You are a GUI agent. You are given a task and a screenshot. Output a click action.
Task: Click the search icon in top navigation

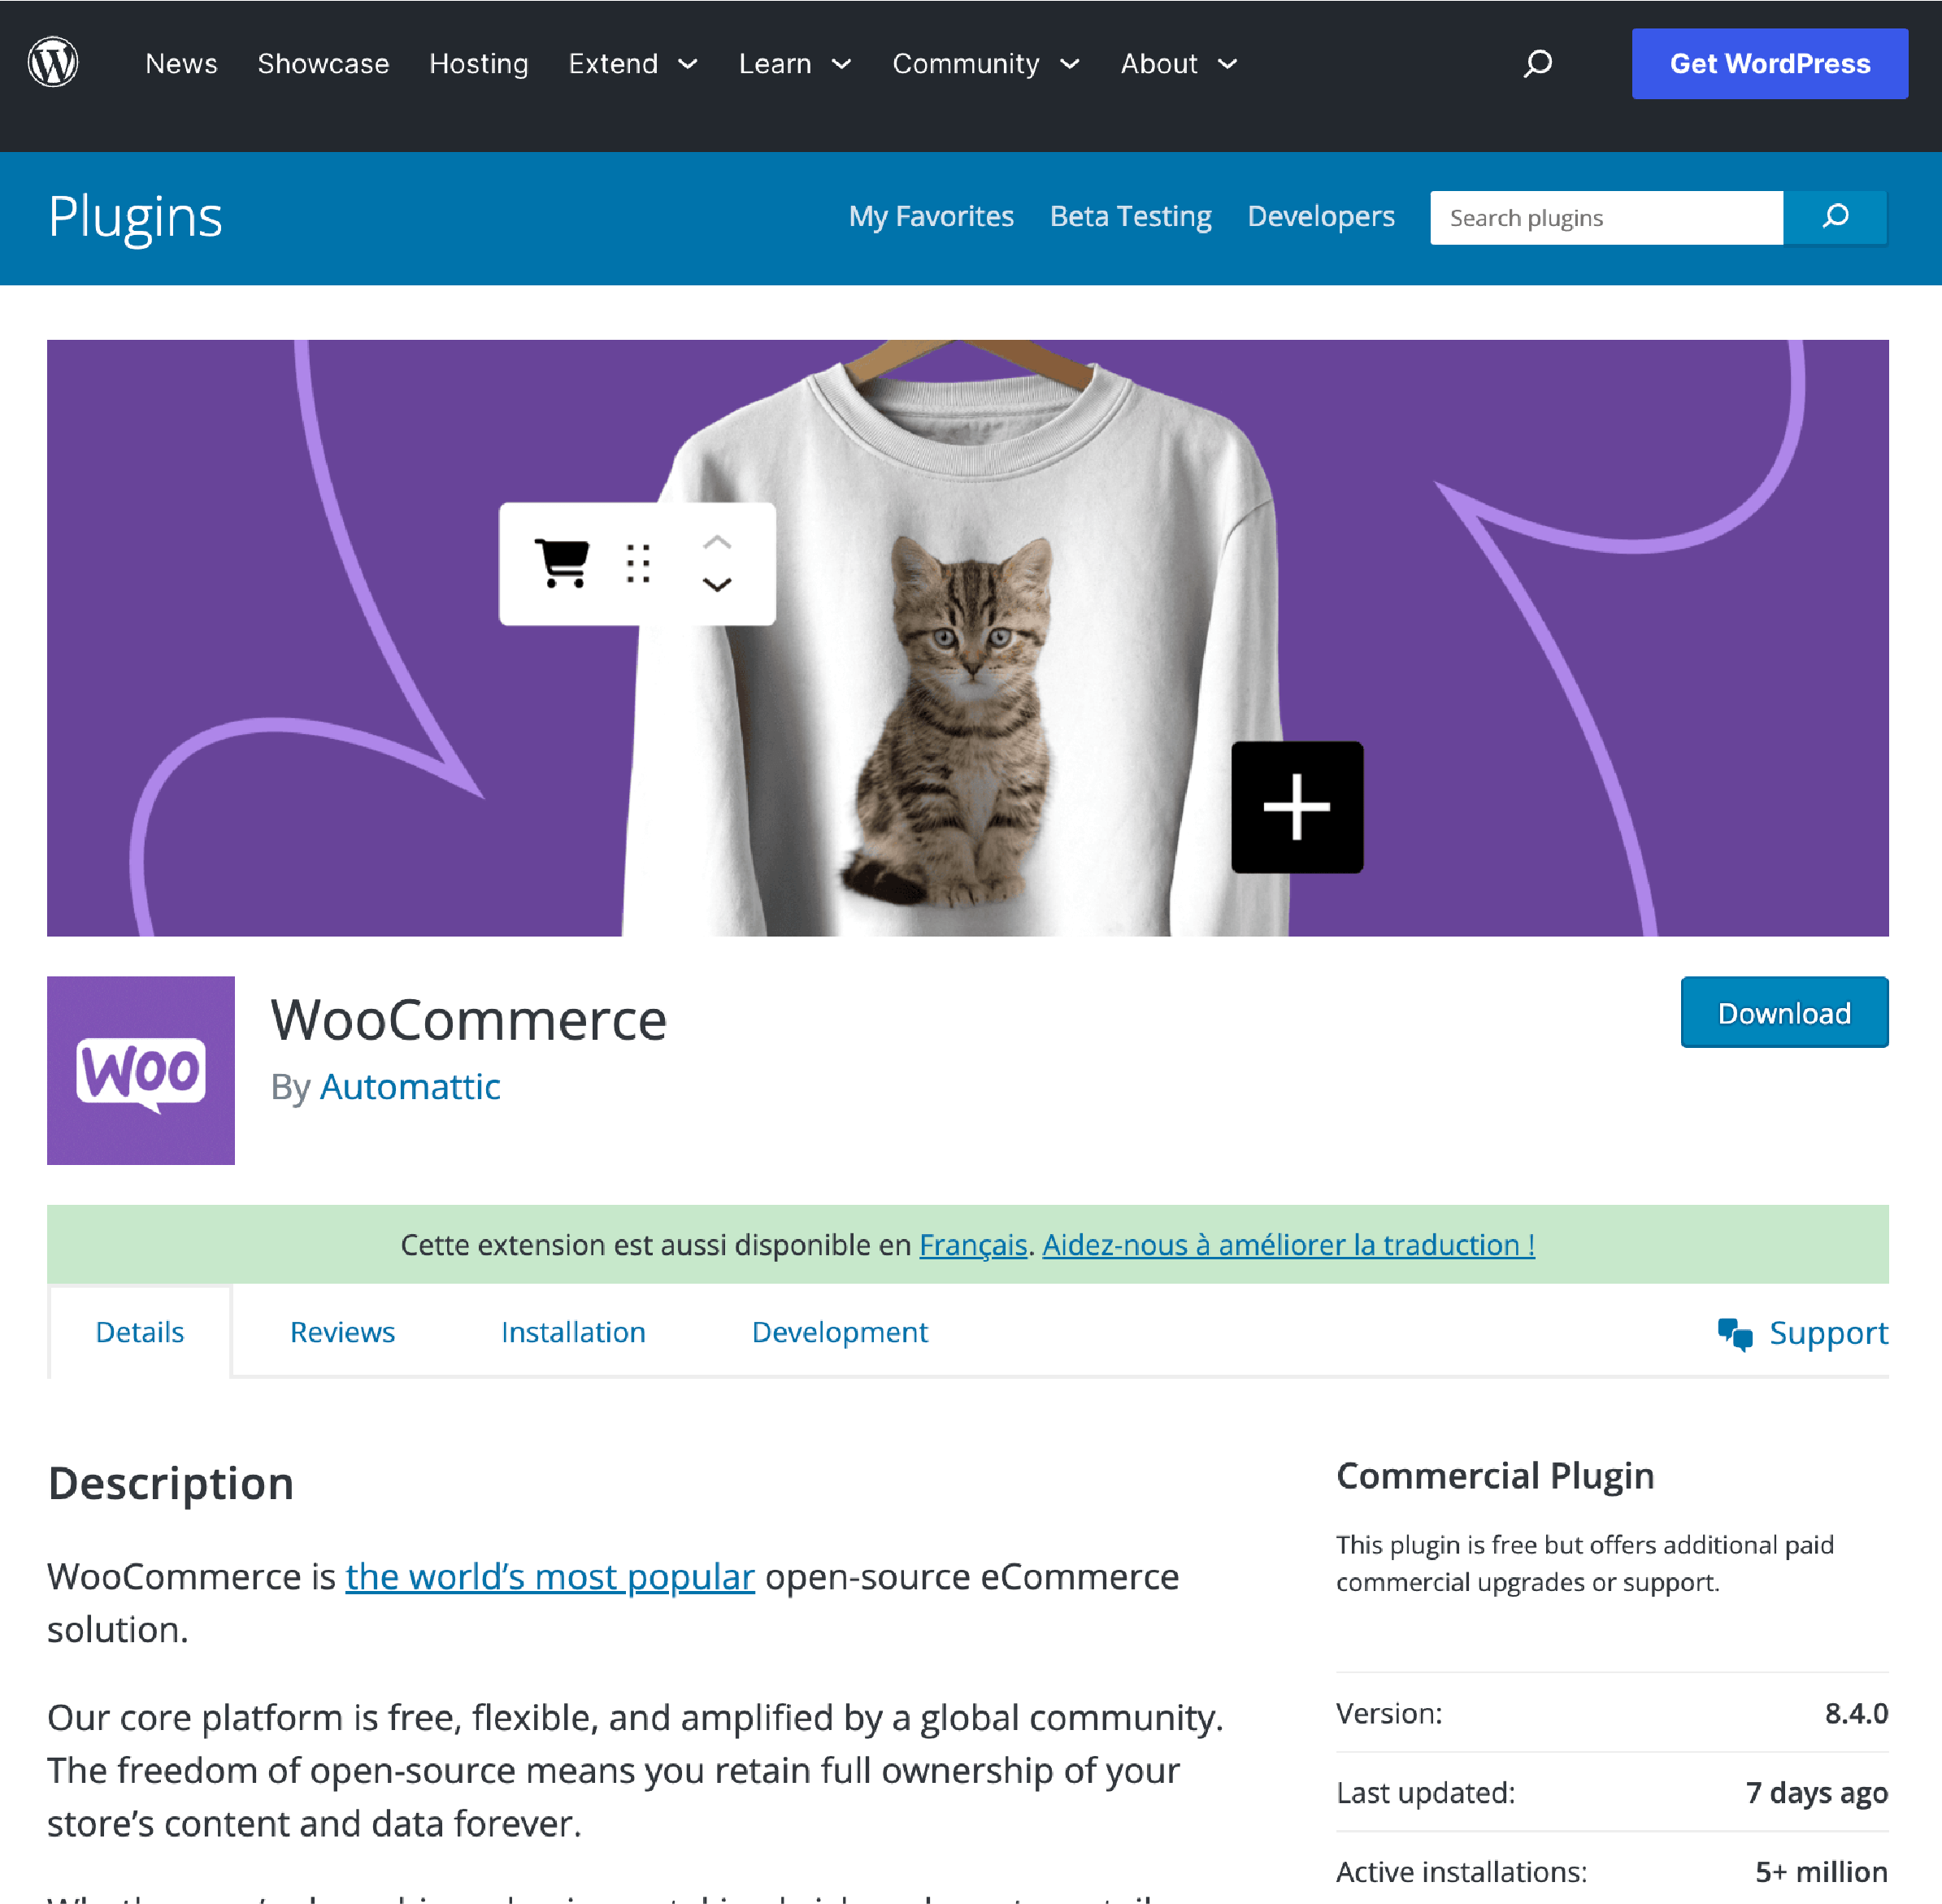click(1537, 63)
